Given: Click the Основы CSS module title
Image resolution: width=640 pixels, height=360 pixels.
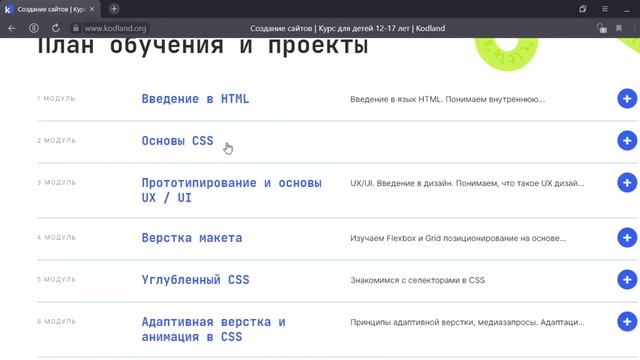Looking at the screenshot, I should (178, 141).
